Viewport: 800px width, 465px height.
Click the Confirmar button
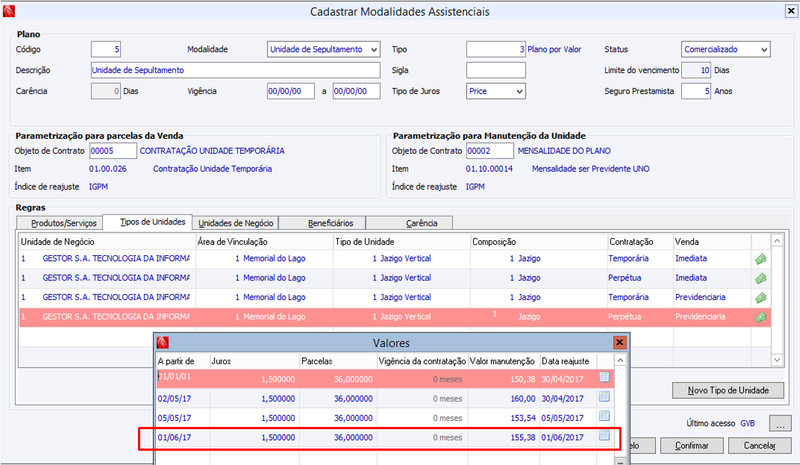coord(691,446)
